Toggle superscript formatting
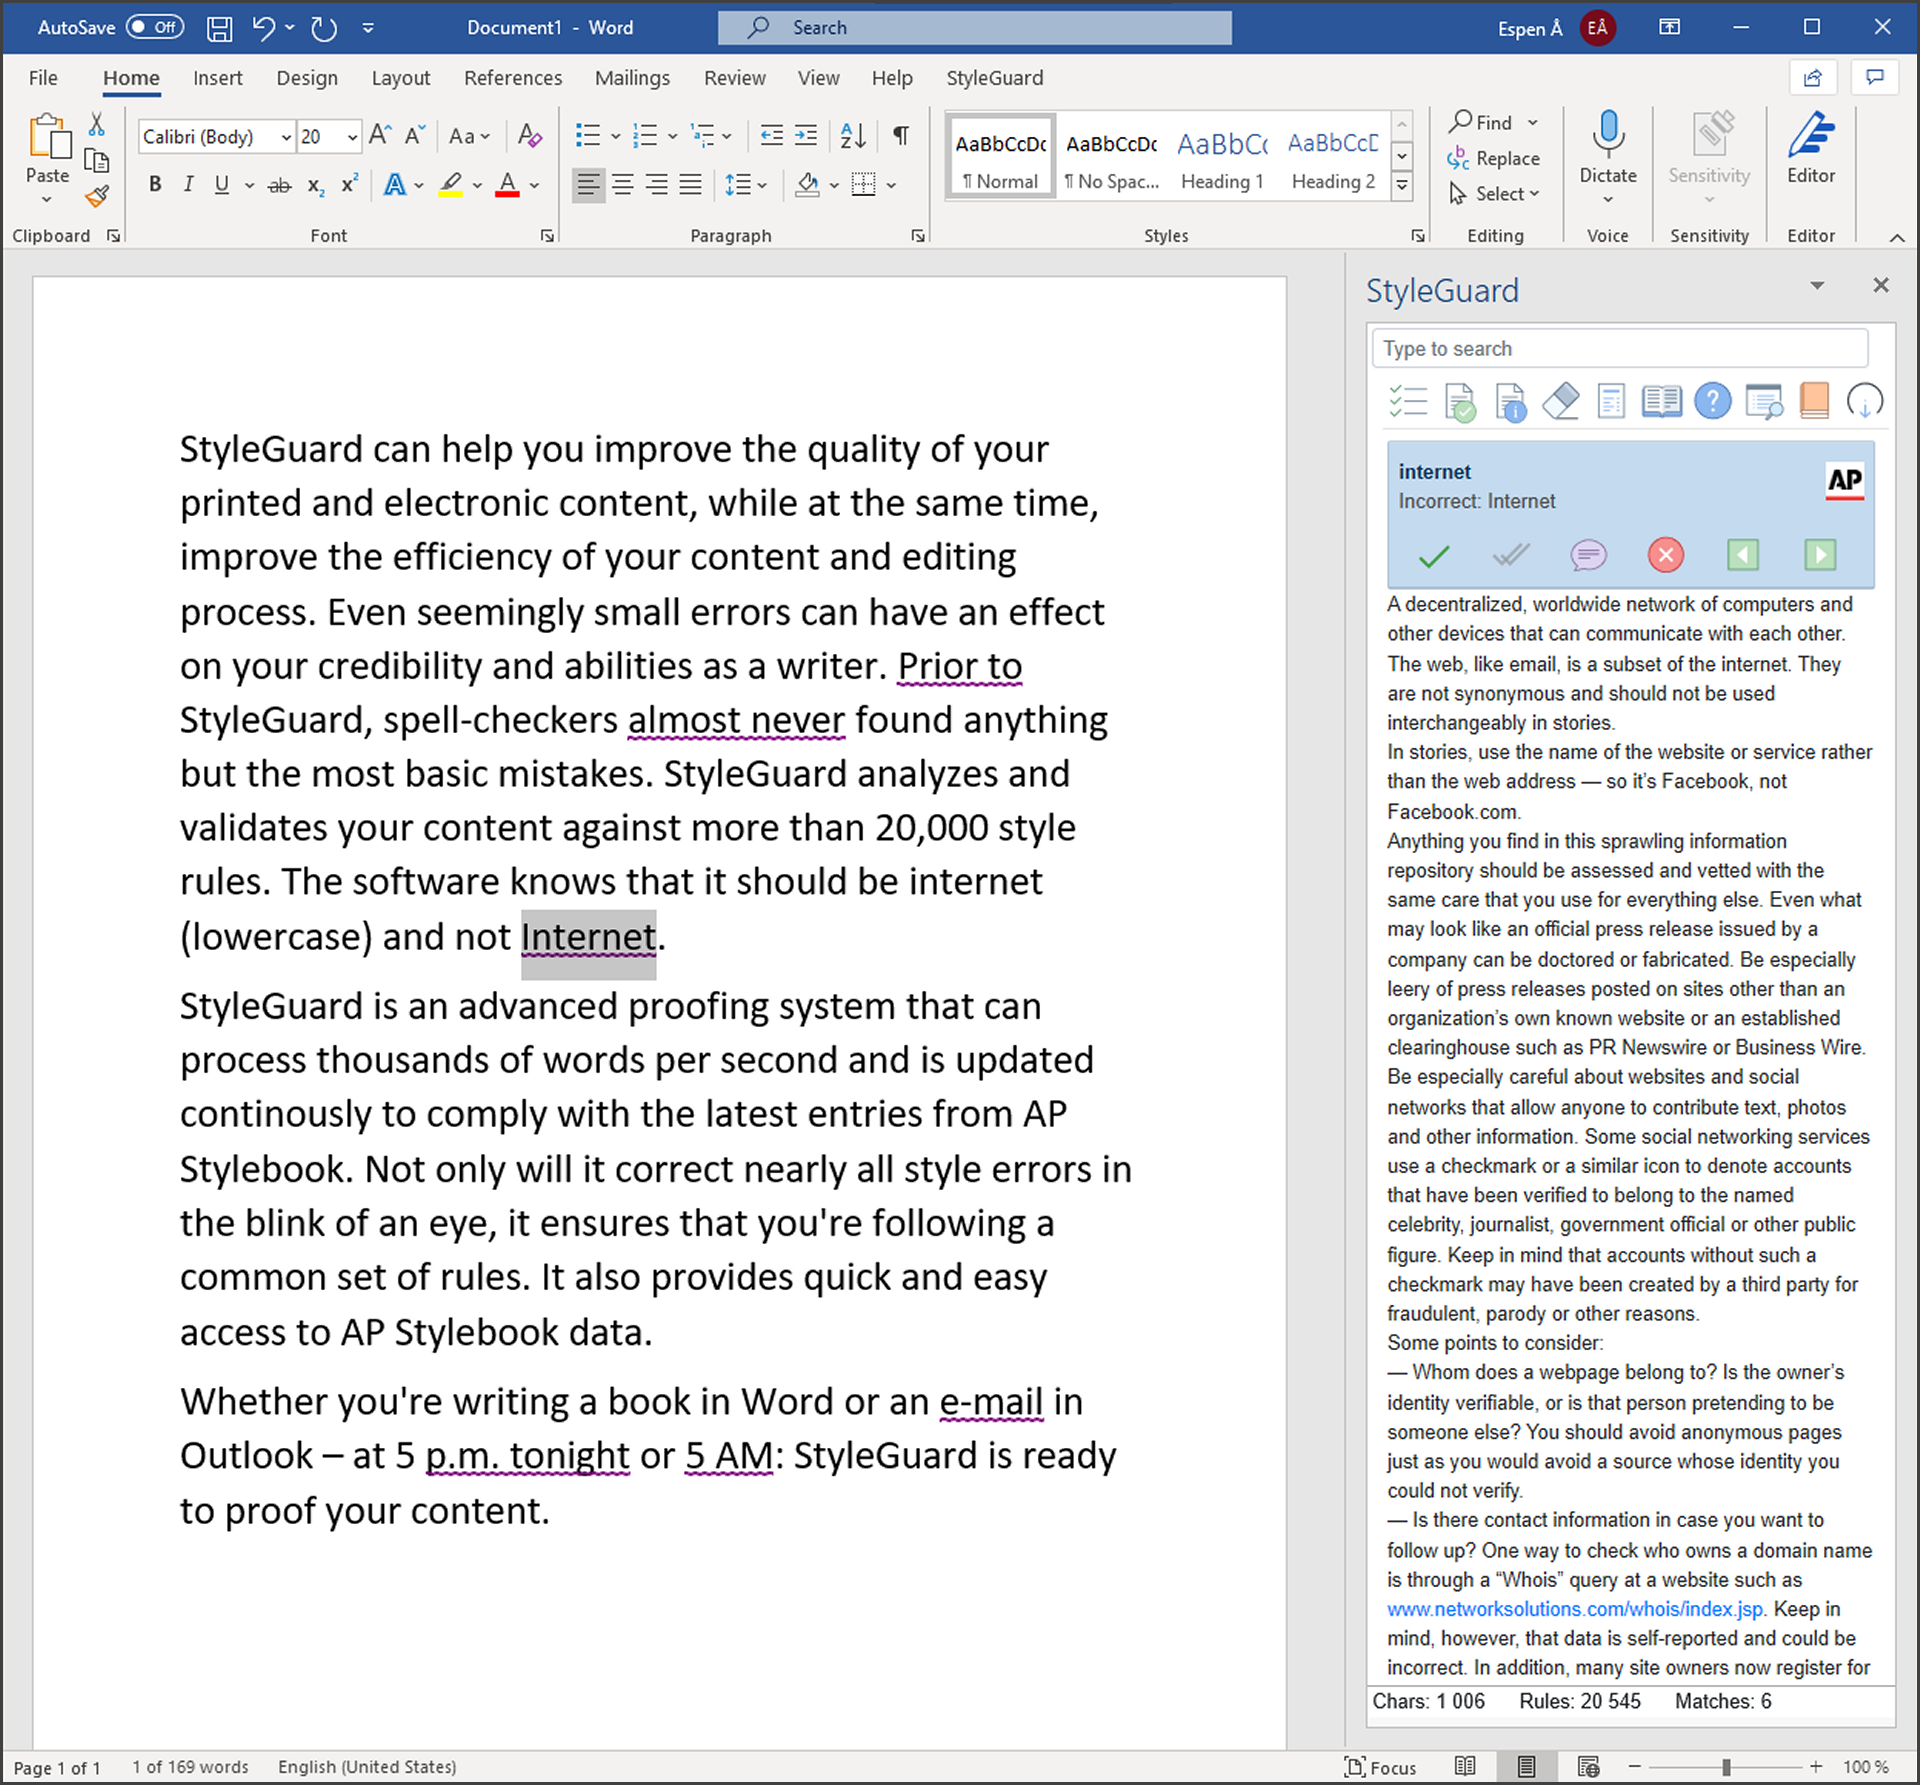 coord(349,185)
